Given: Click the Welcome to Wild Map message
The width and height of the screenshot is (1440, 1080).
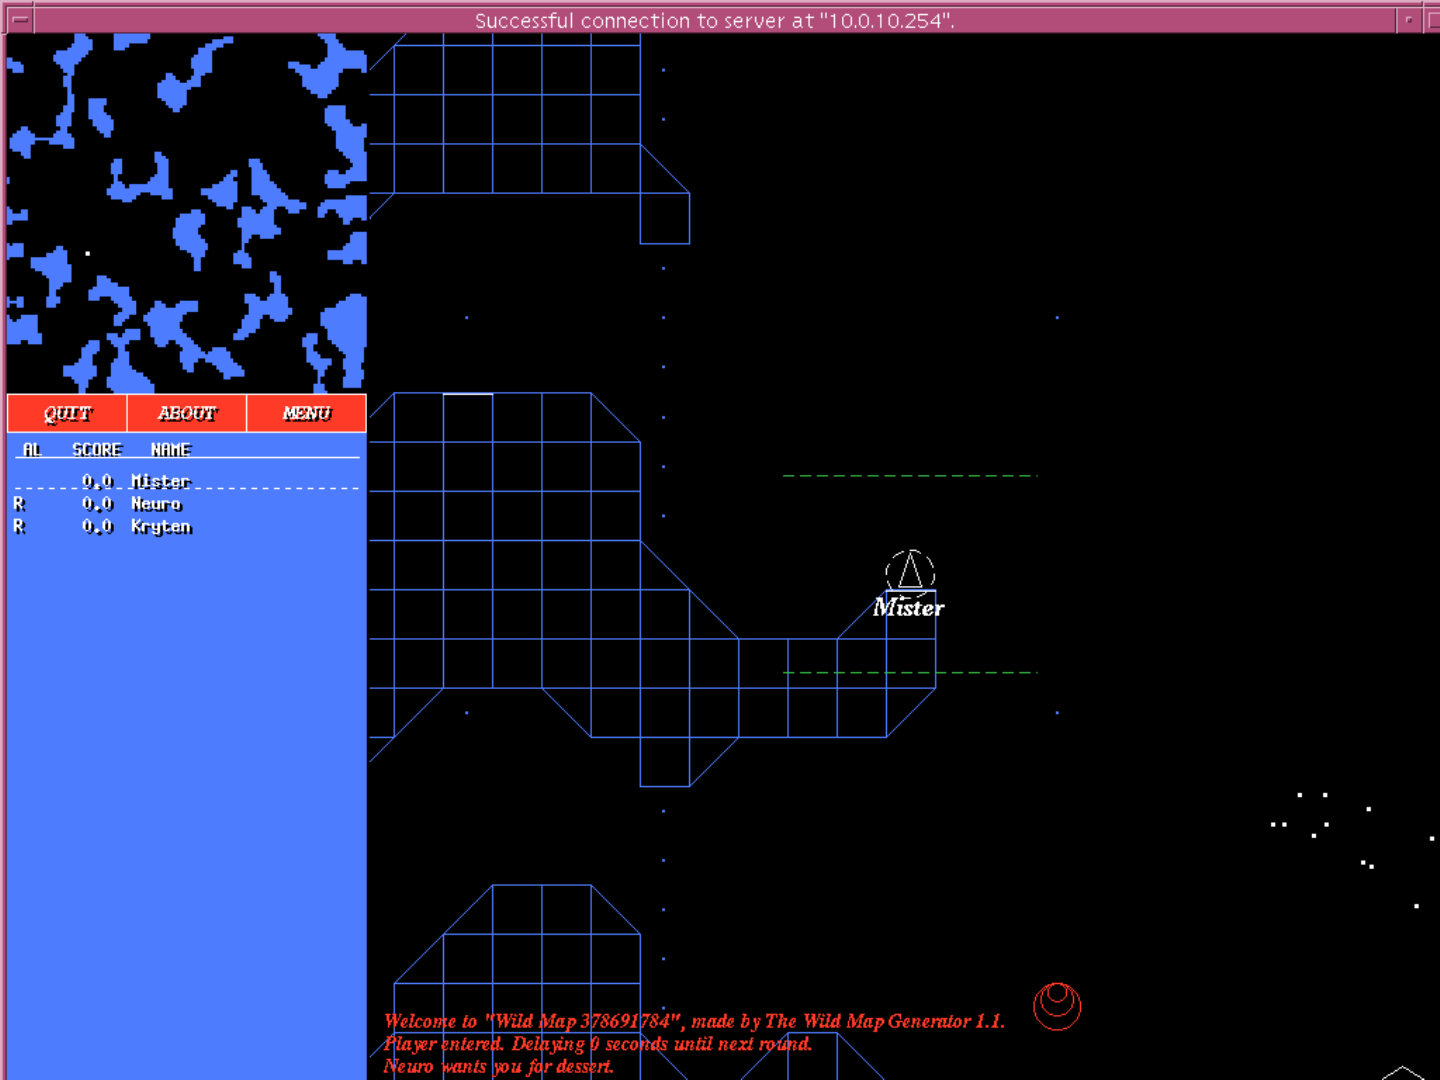Looking at the screenshot, I should tap(694, 1021).
